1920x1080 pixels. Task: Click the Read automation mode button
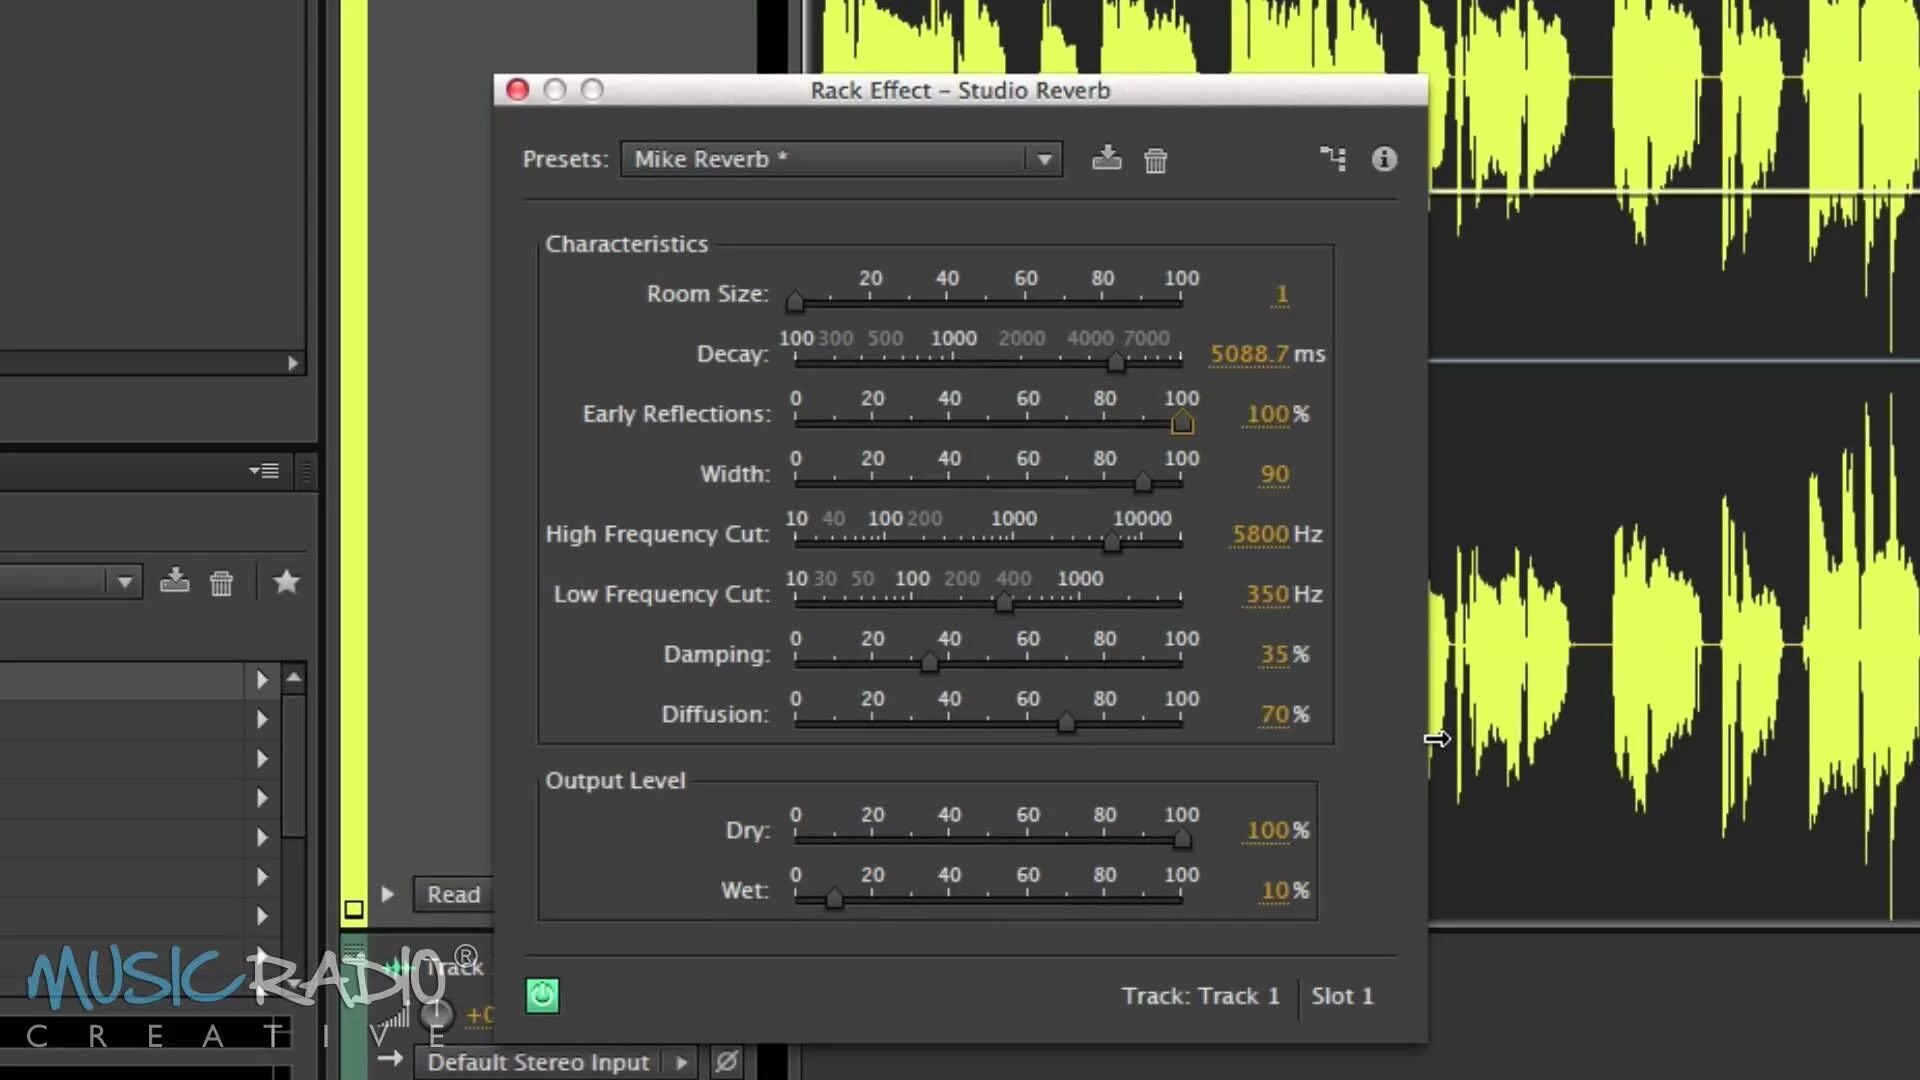click(x=453, y=894)
